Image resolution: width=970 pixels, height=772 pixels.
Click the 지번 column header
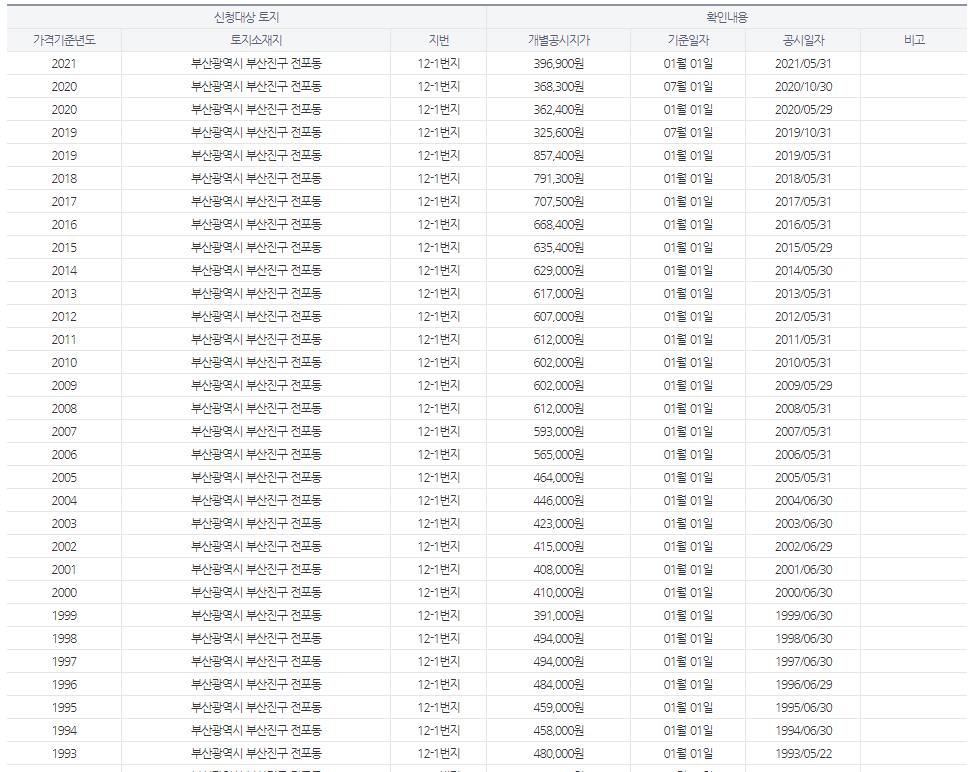tap(439, 40)
